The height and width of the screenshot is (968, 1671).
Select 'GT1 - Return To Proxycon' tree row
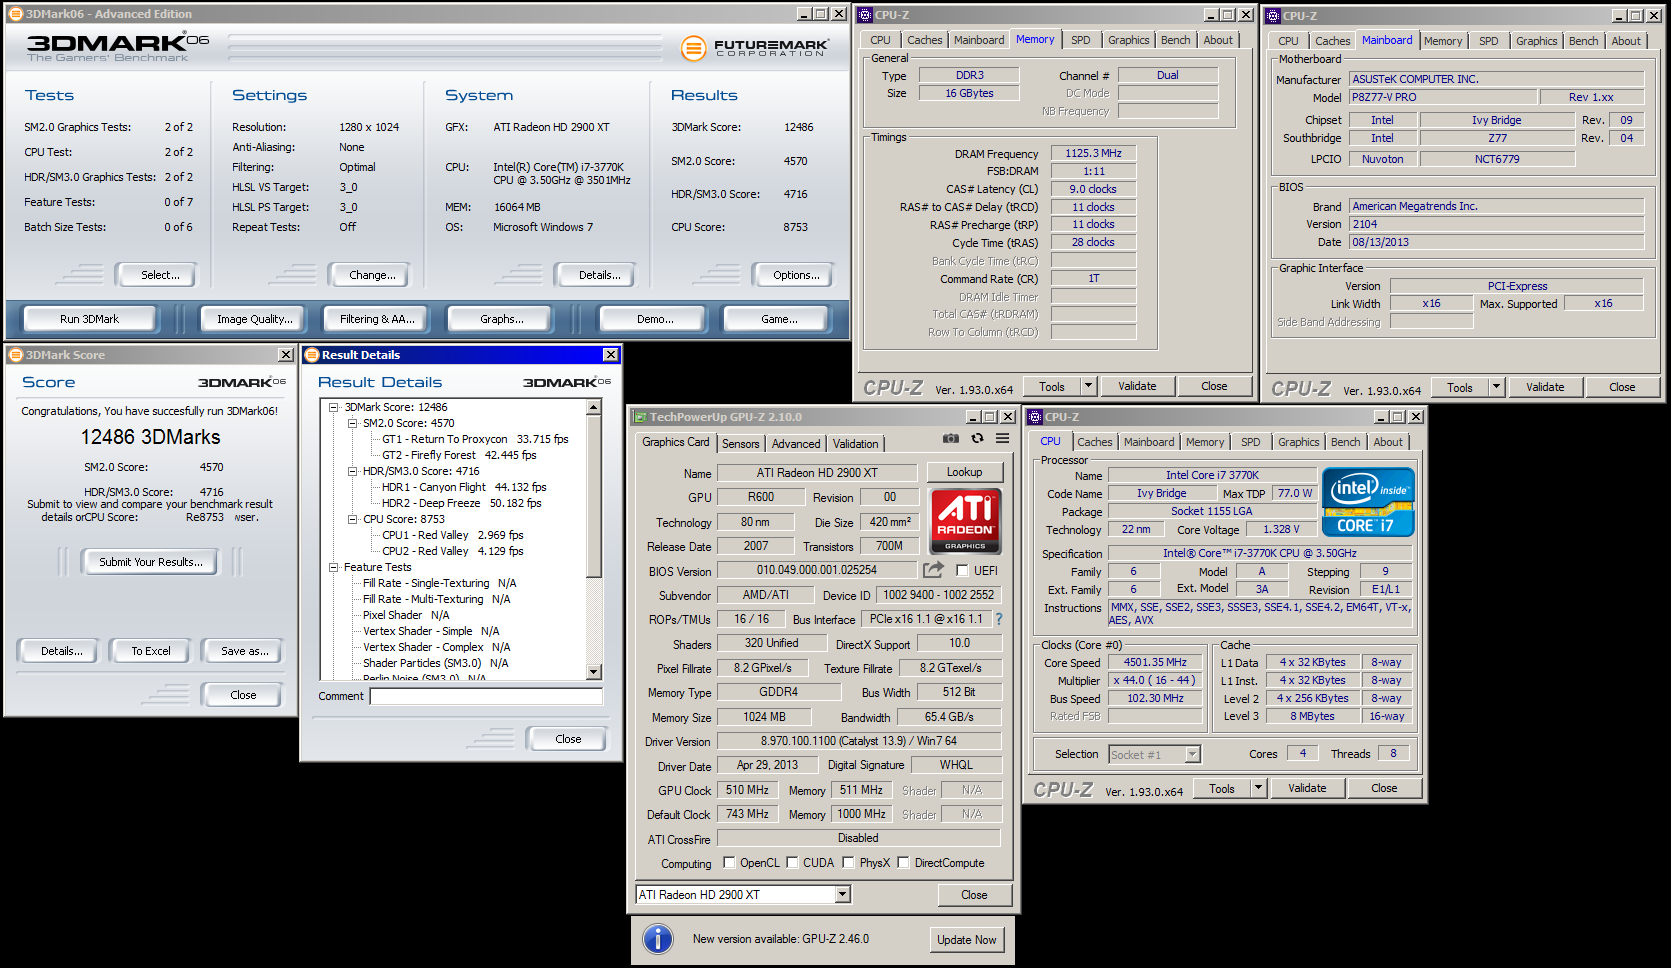[475, 439]
